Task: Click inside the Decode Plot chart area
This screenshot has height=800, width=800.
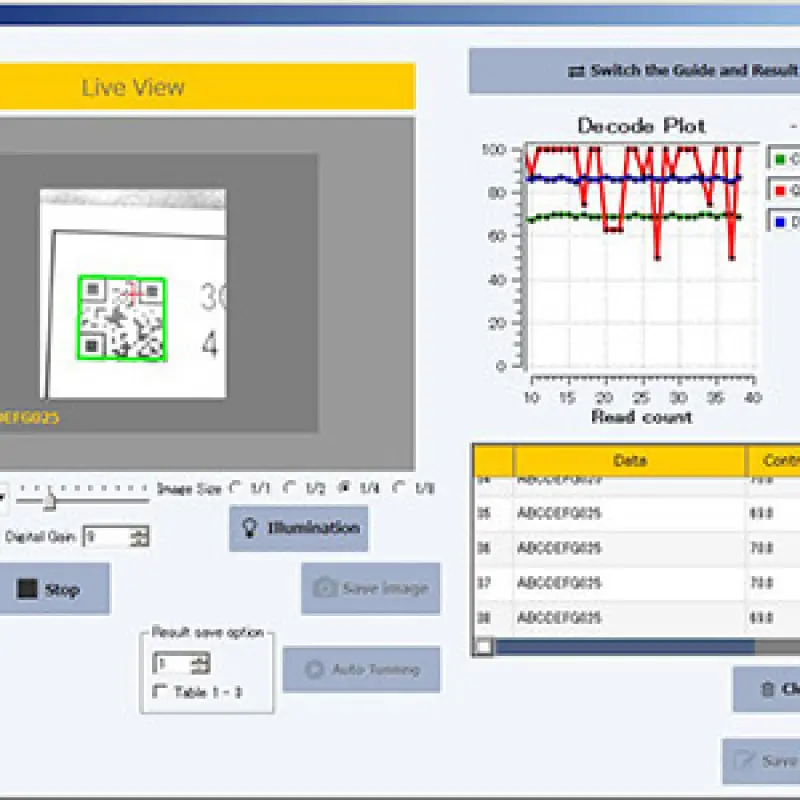Action: coord(642,257)
